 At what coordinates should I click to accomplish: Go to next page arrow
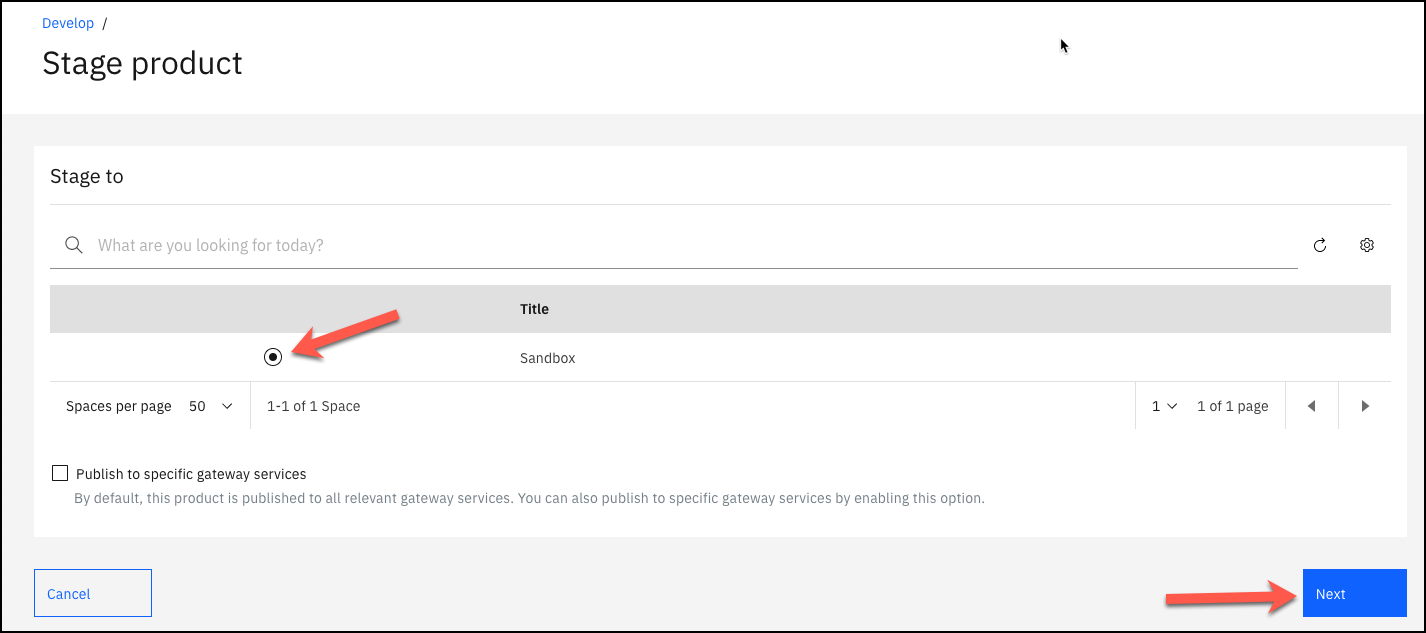(x=1365, y=406)
